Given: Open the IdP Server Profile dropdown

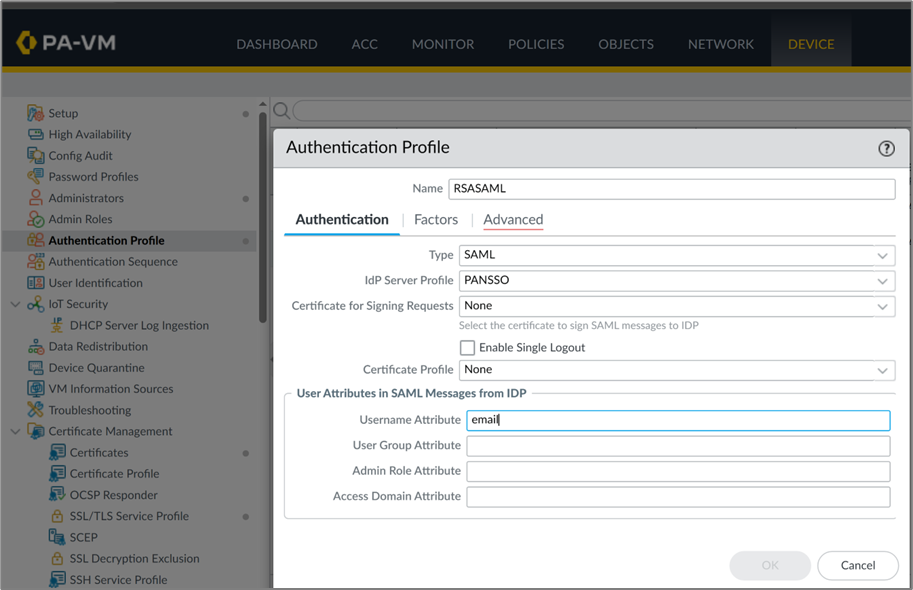Looking at the screenshot, I should click(676, 281).
